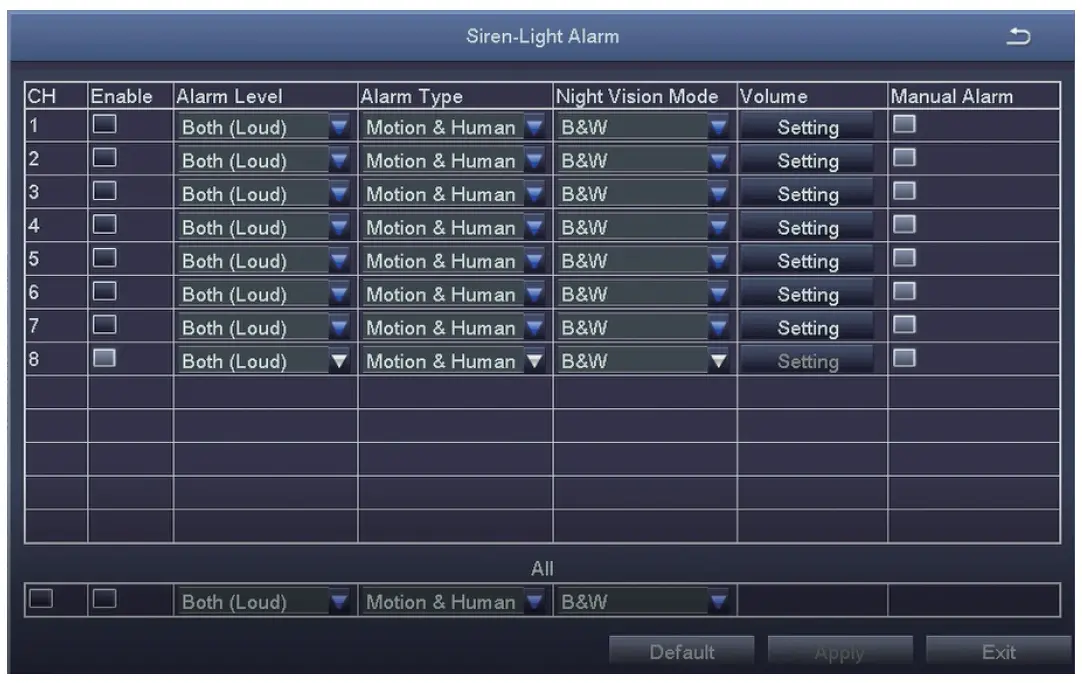Open the Alarm Level dropdown for channel 6
Image resolution: width=1082 pixels, height=683 pixels.
pos(338,294)
